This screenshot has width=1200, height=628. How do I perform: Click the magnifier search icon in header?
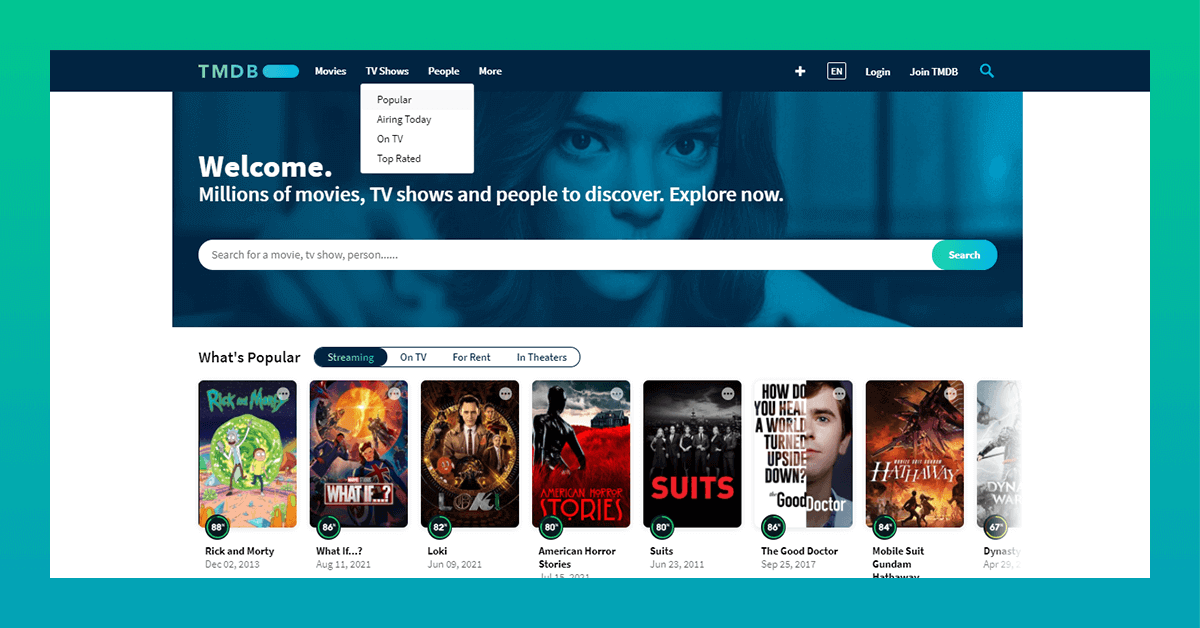tap(987, 71)
